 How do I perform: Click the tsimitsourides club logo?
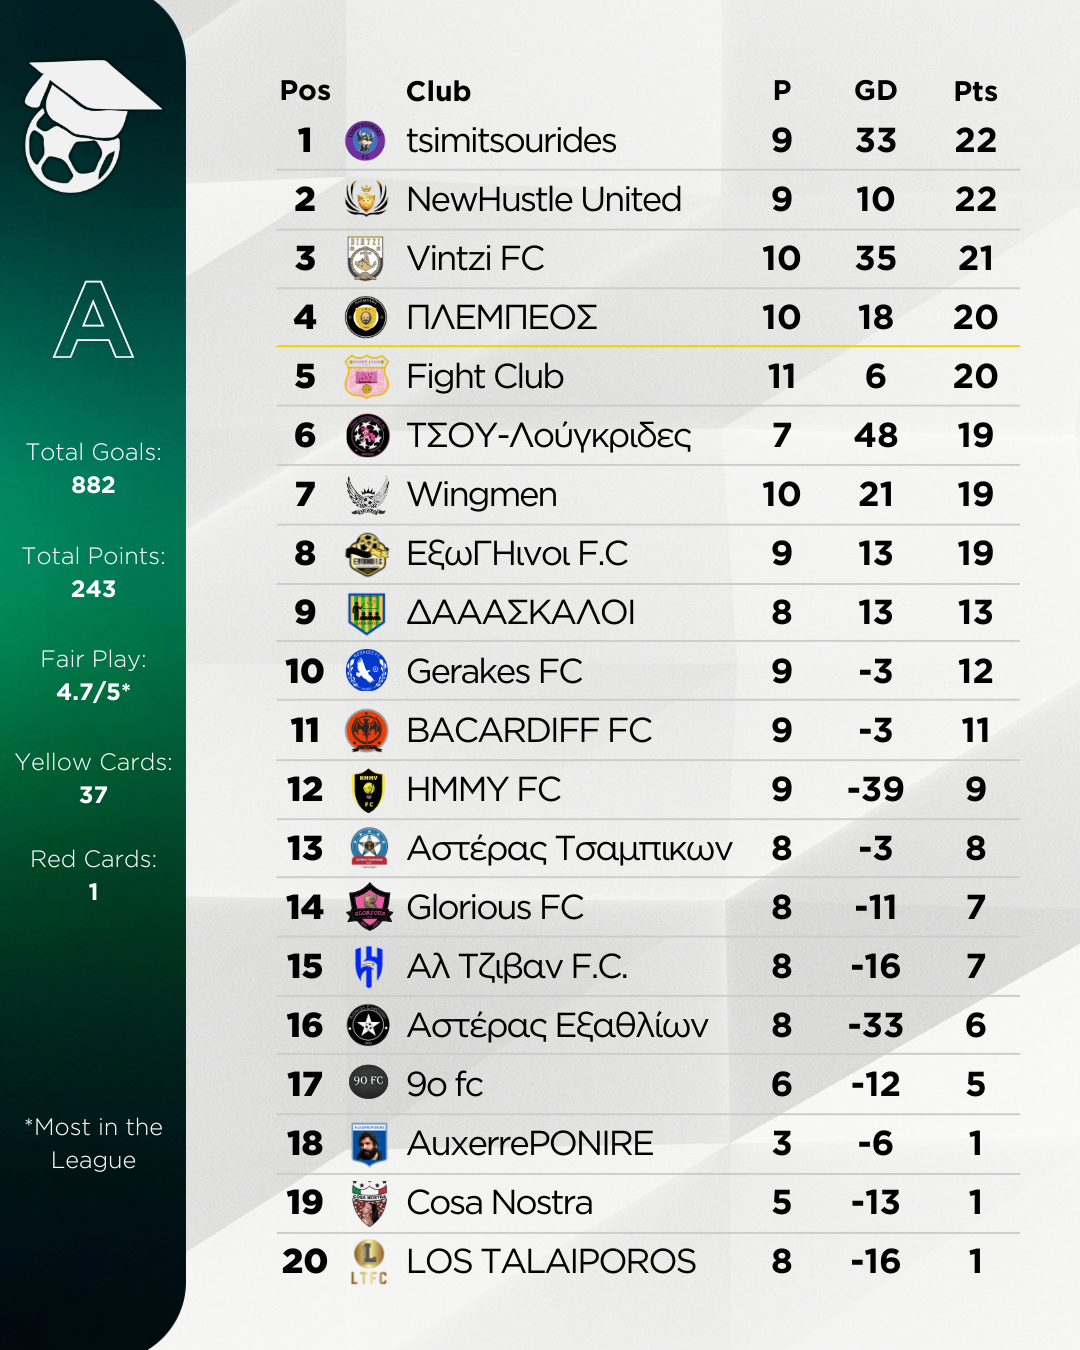pyautogui.click(x=366, y=141)
